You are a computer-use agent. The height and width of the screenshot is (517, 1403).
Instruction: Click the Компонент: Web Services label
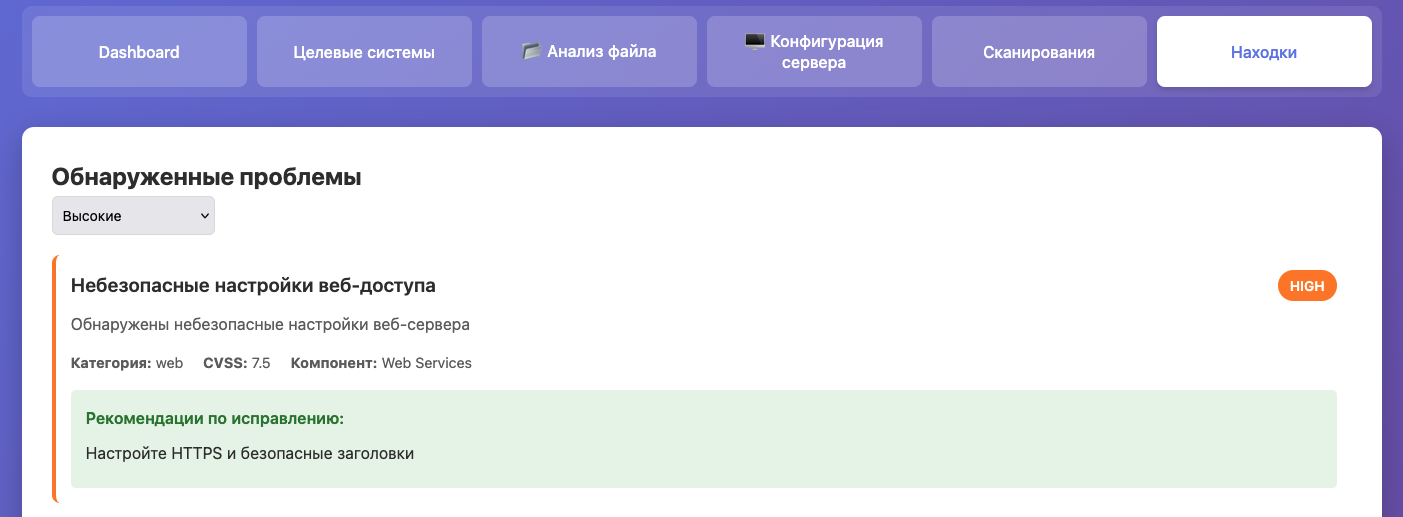(x=381, y=363)
